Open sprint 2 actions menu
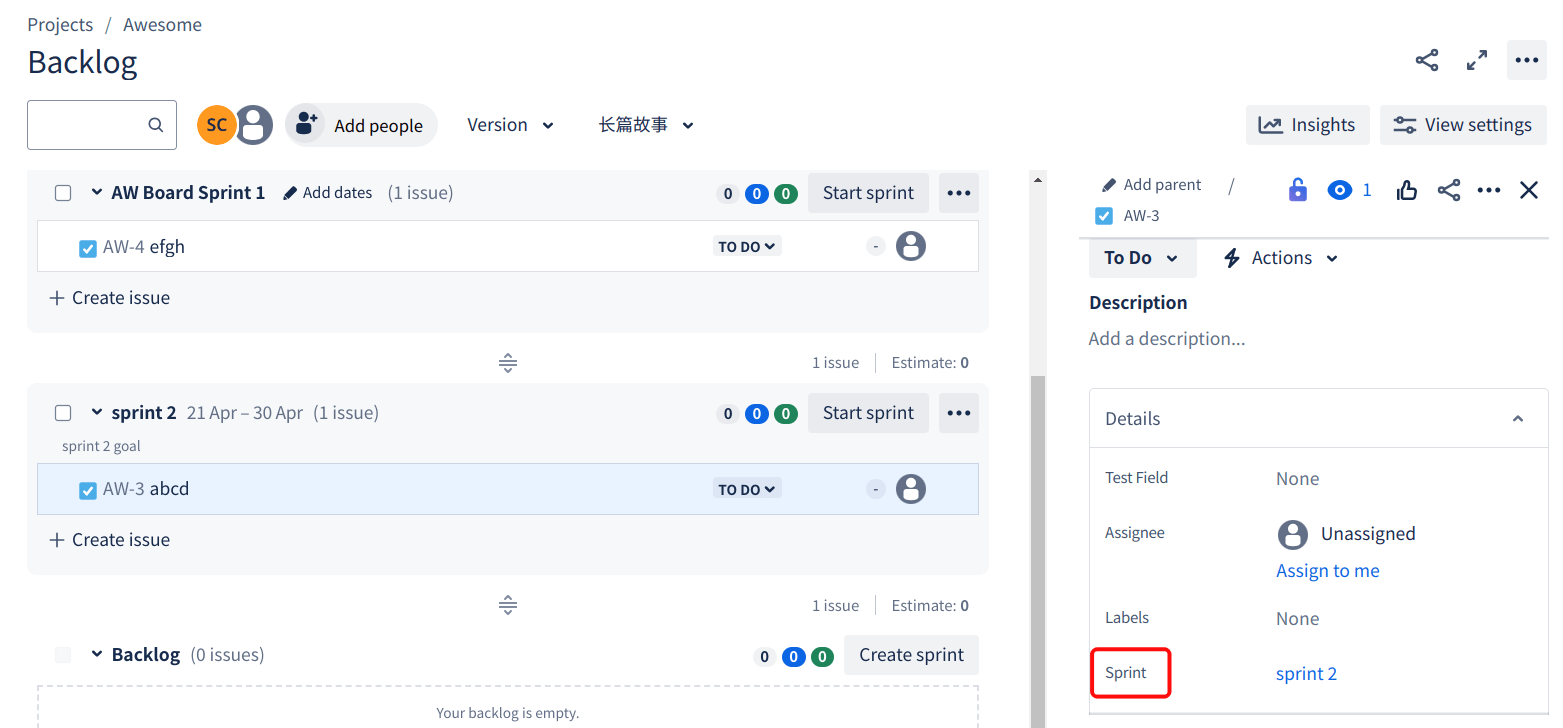Screen dimensions: 1563x728 (x=958, y=412)
